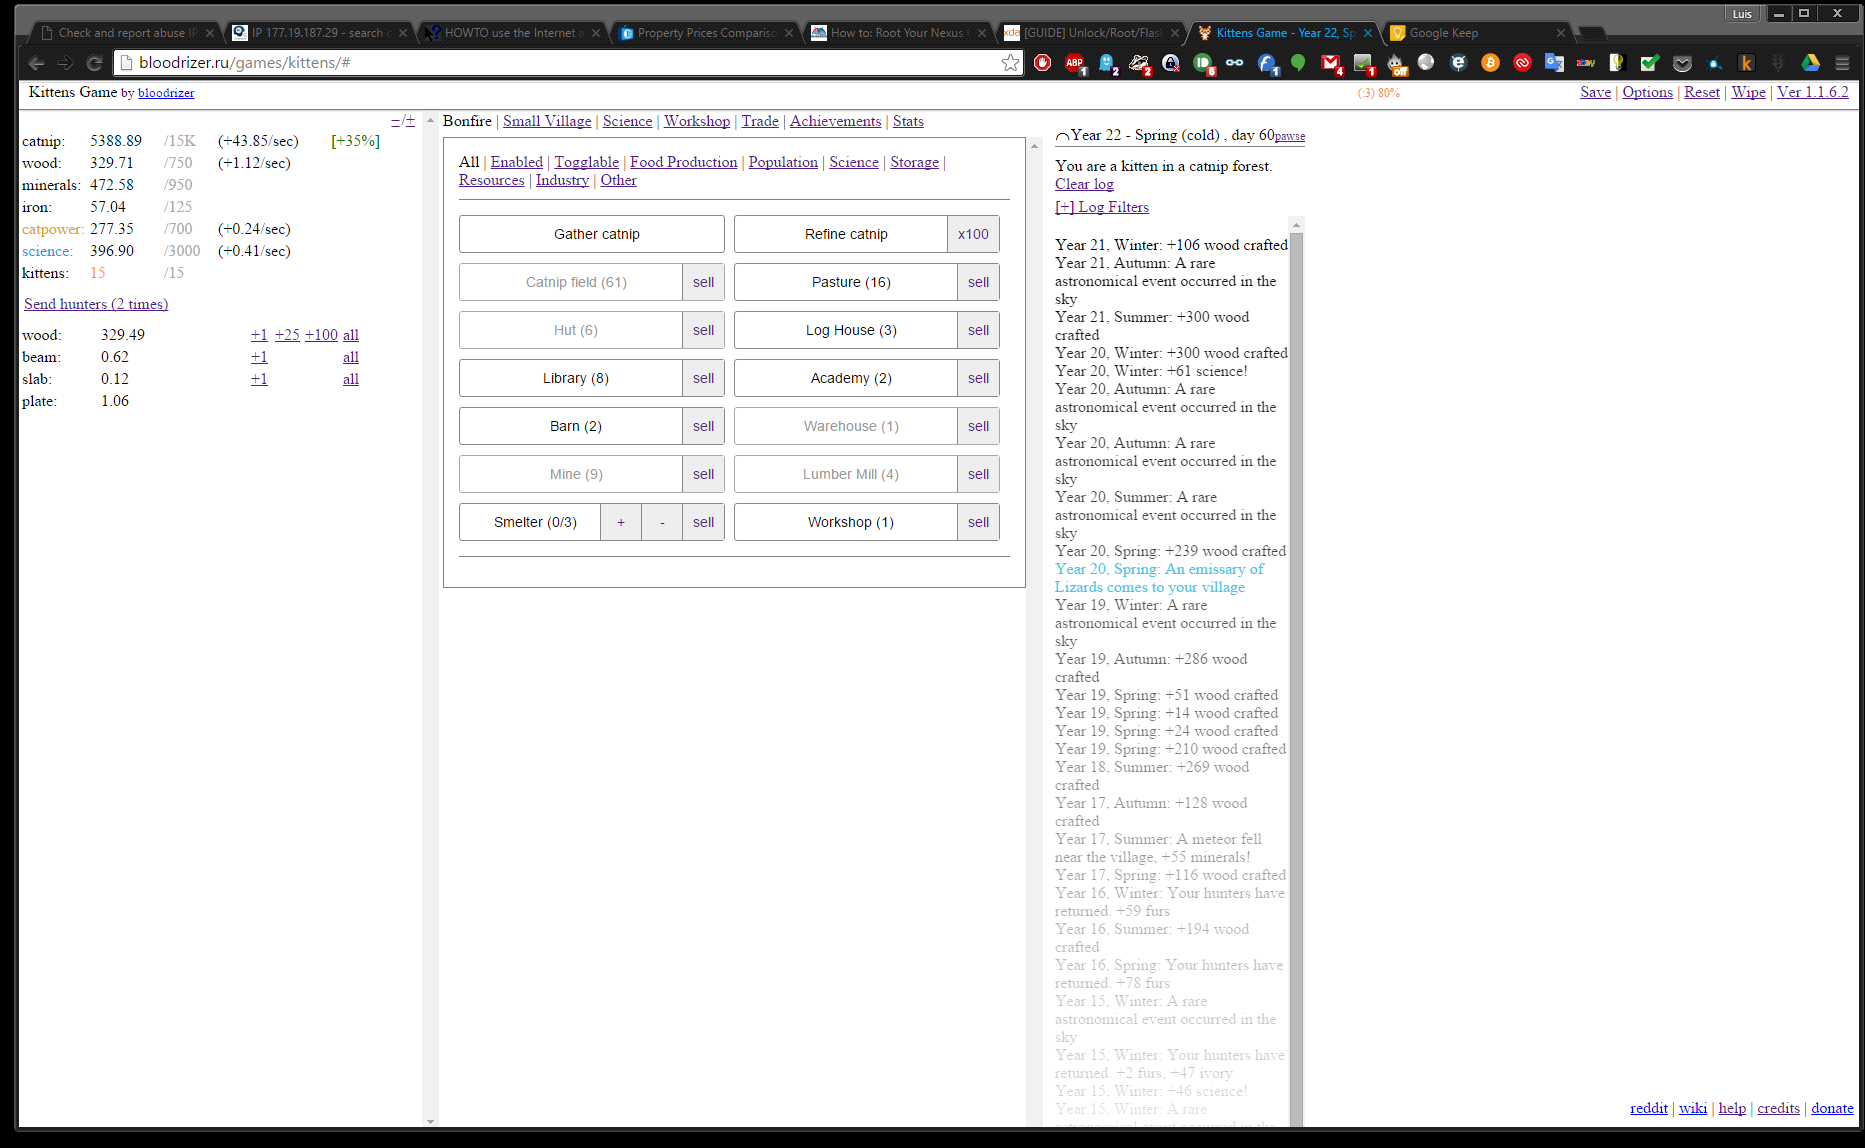Open the Gmail checker extension icon

tap(1330, 63)
